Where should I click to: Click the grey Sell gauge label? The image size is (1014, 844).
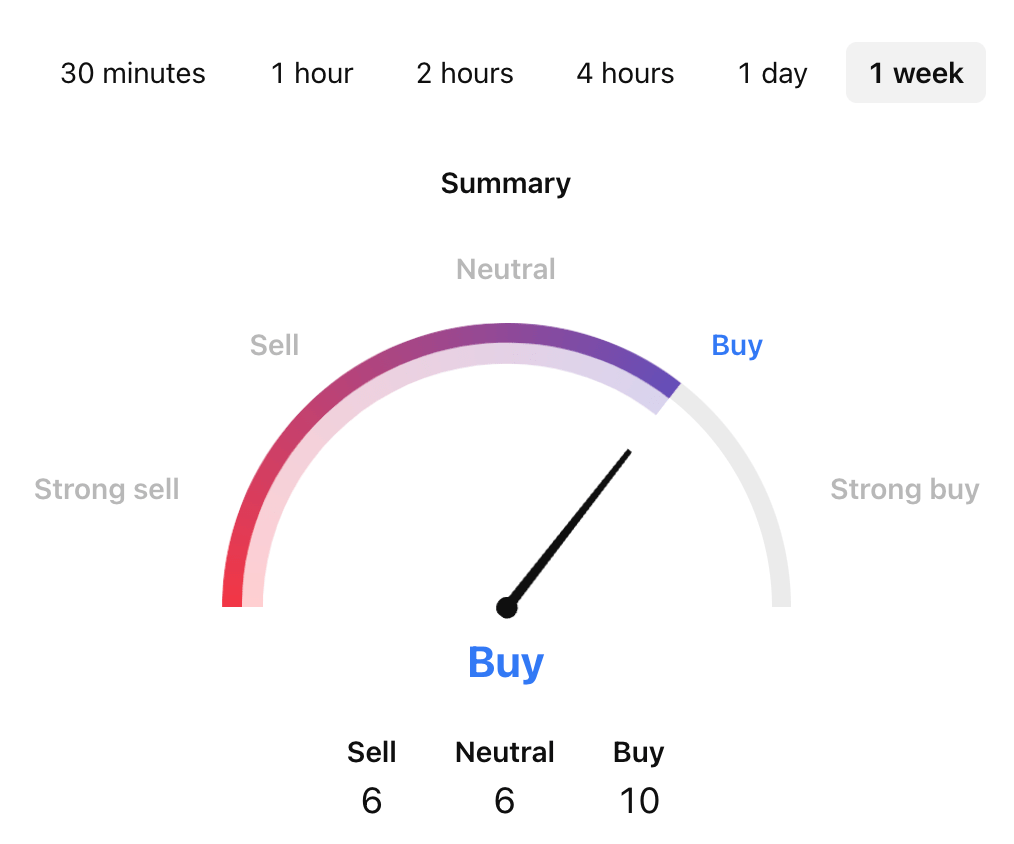(274, 345)
